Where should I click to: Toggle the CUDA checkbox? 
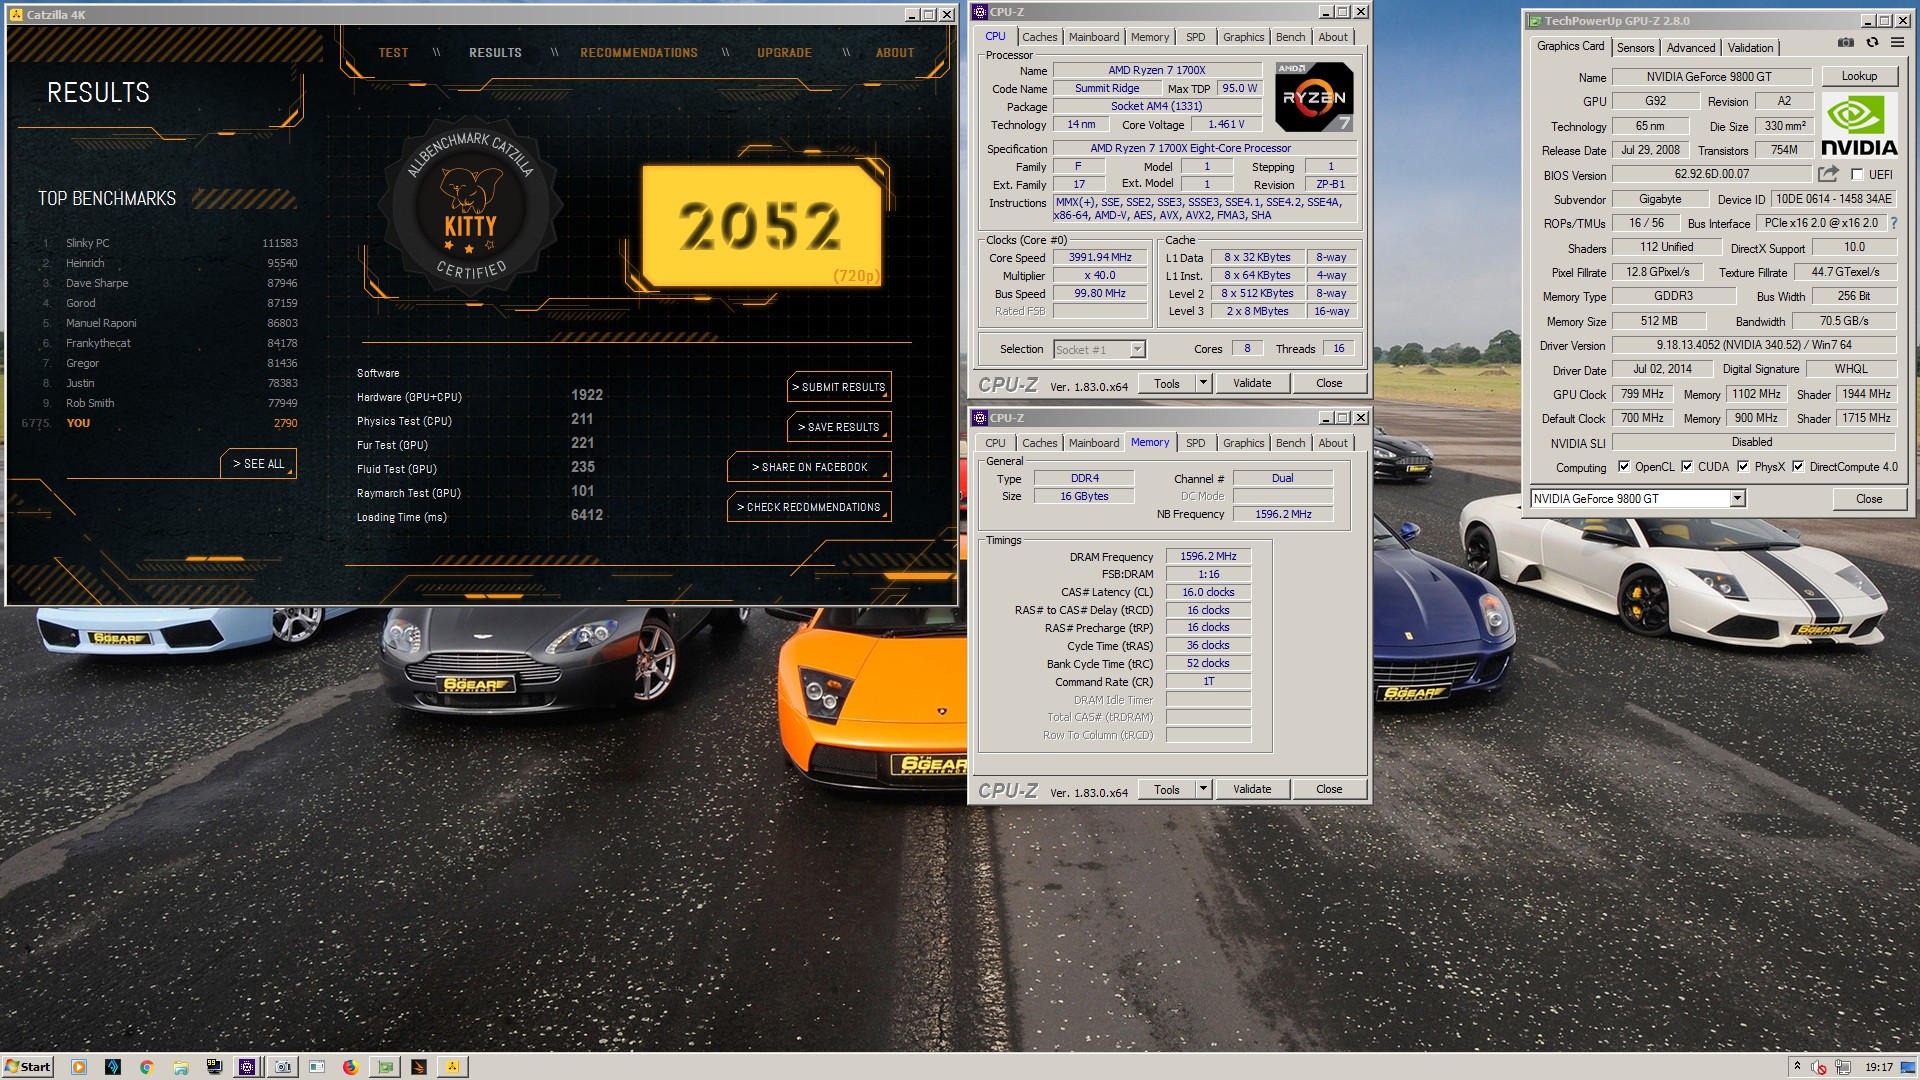pos(1687,466)
